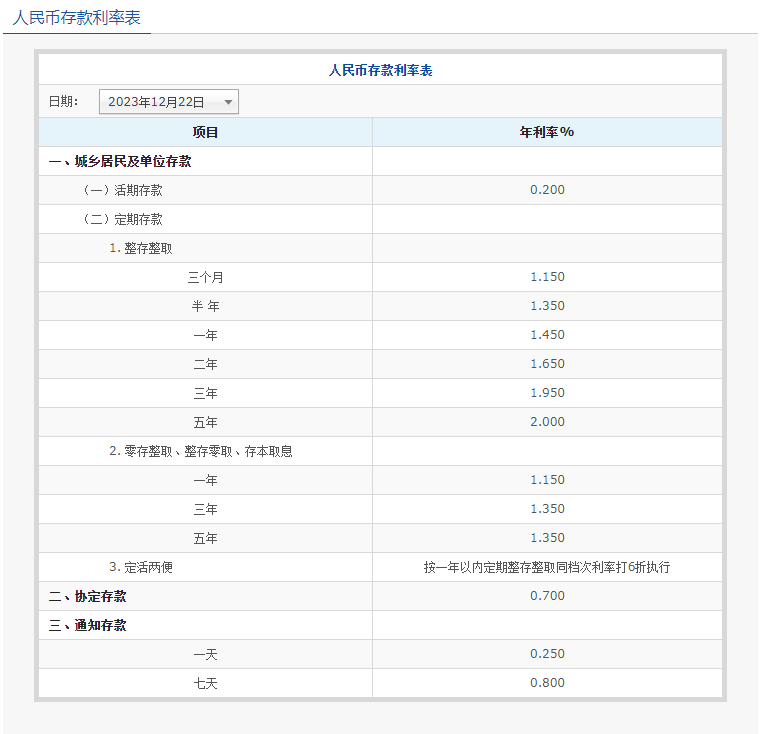Screen dimensions: 760x734
Task: Click the 2.000 rate value
Action: point(547,422)
